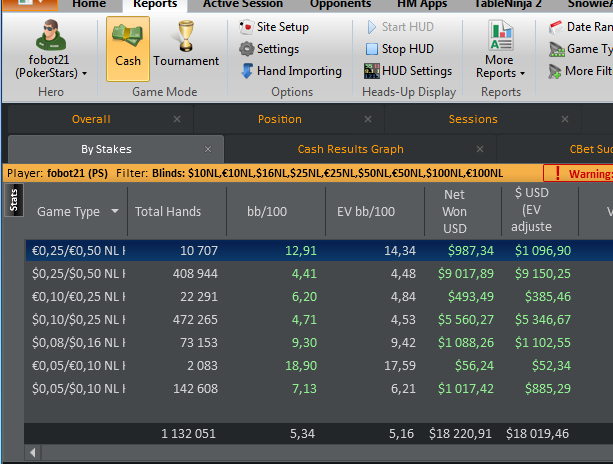613x464 pixels.
Task: Open the Cash Results Graph tab
Action: pyautogui.click(x=351, y=149)
